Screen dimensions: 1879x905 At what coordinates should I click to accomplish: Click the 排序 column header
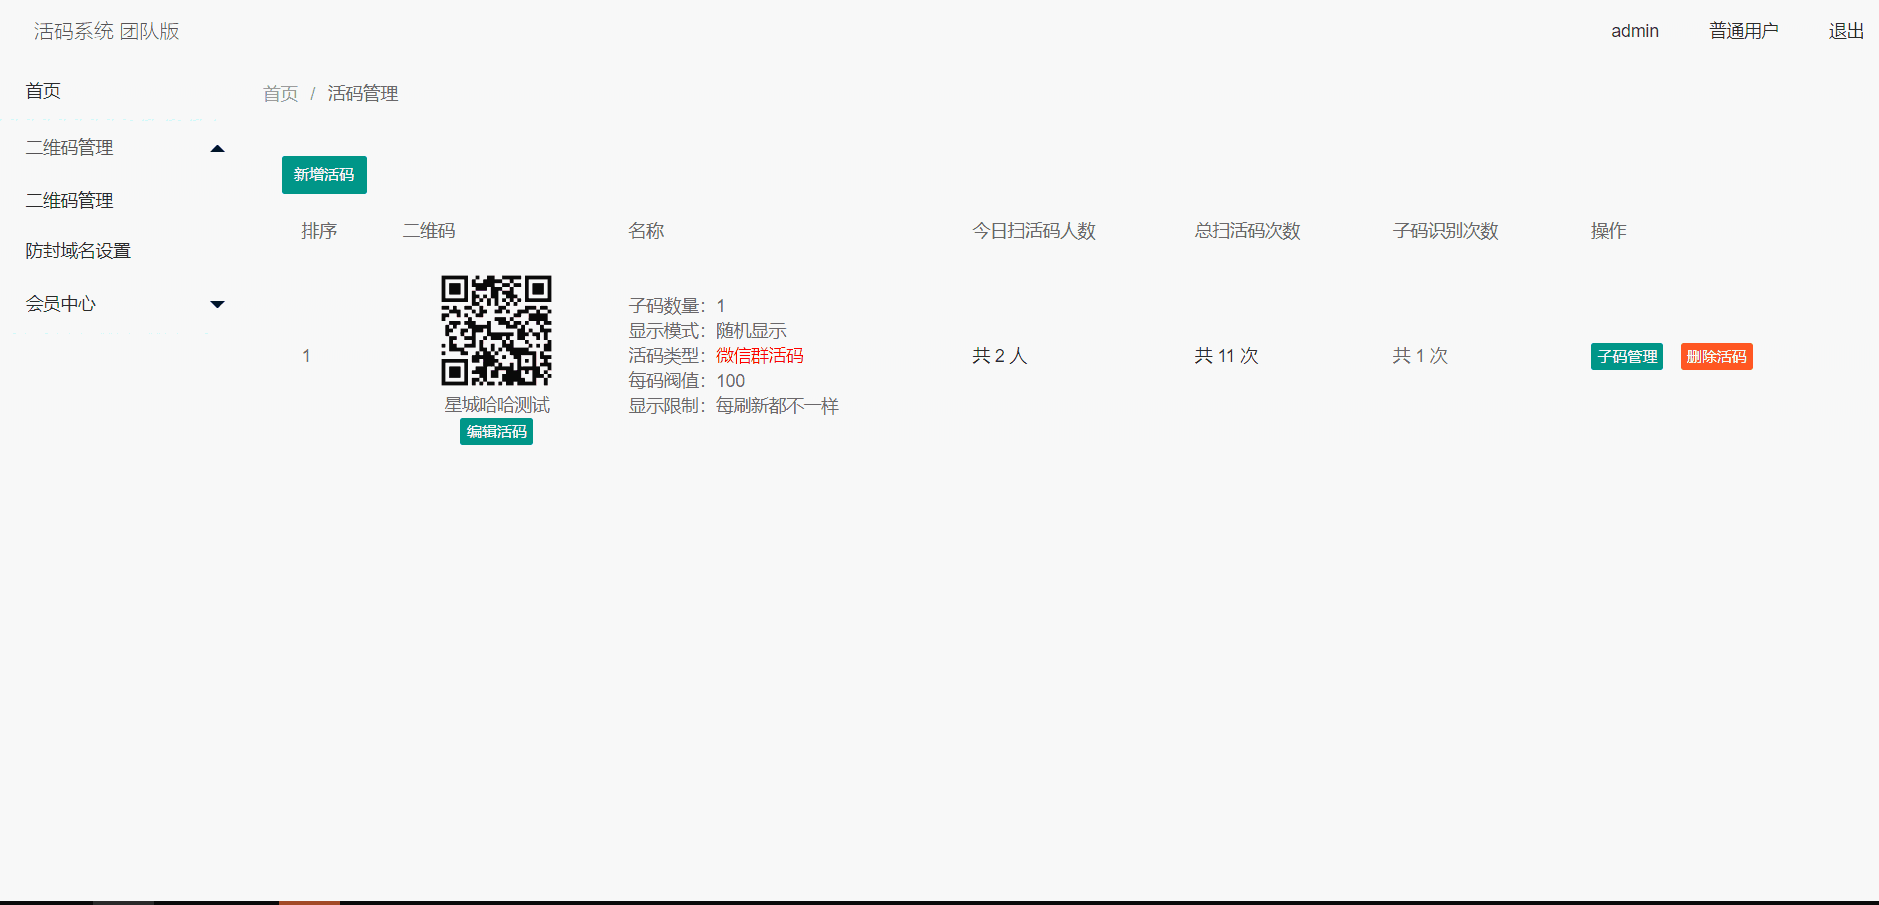[319, 231]
